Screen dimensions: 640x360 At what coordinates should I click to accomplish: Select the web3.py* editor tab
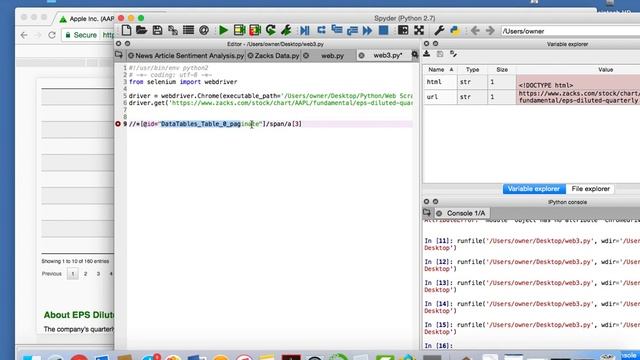(x=388, y=55)
